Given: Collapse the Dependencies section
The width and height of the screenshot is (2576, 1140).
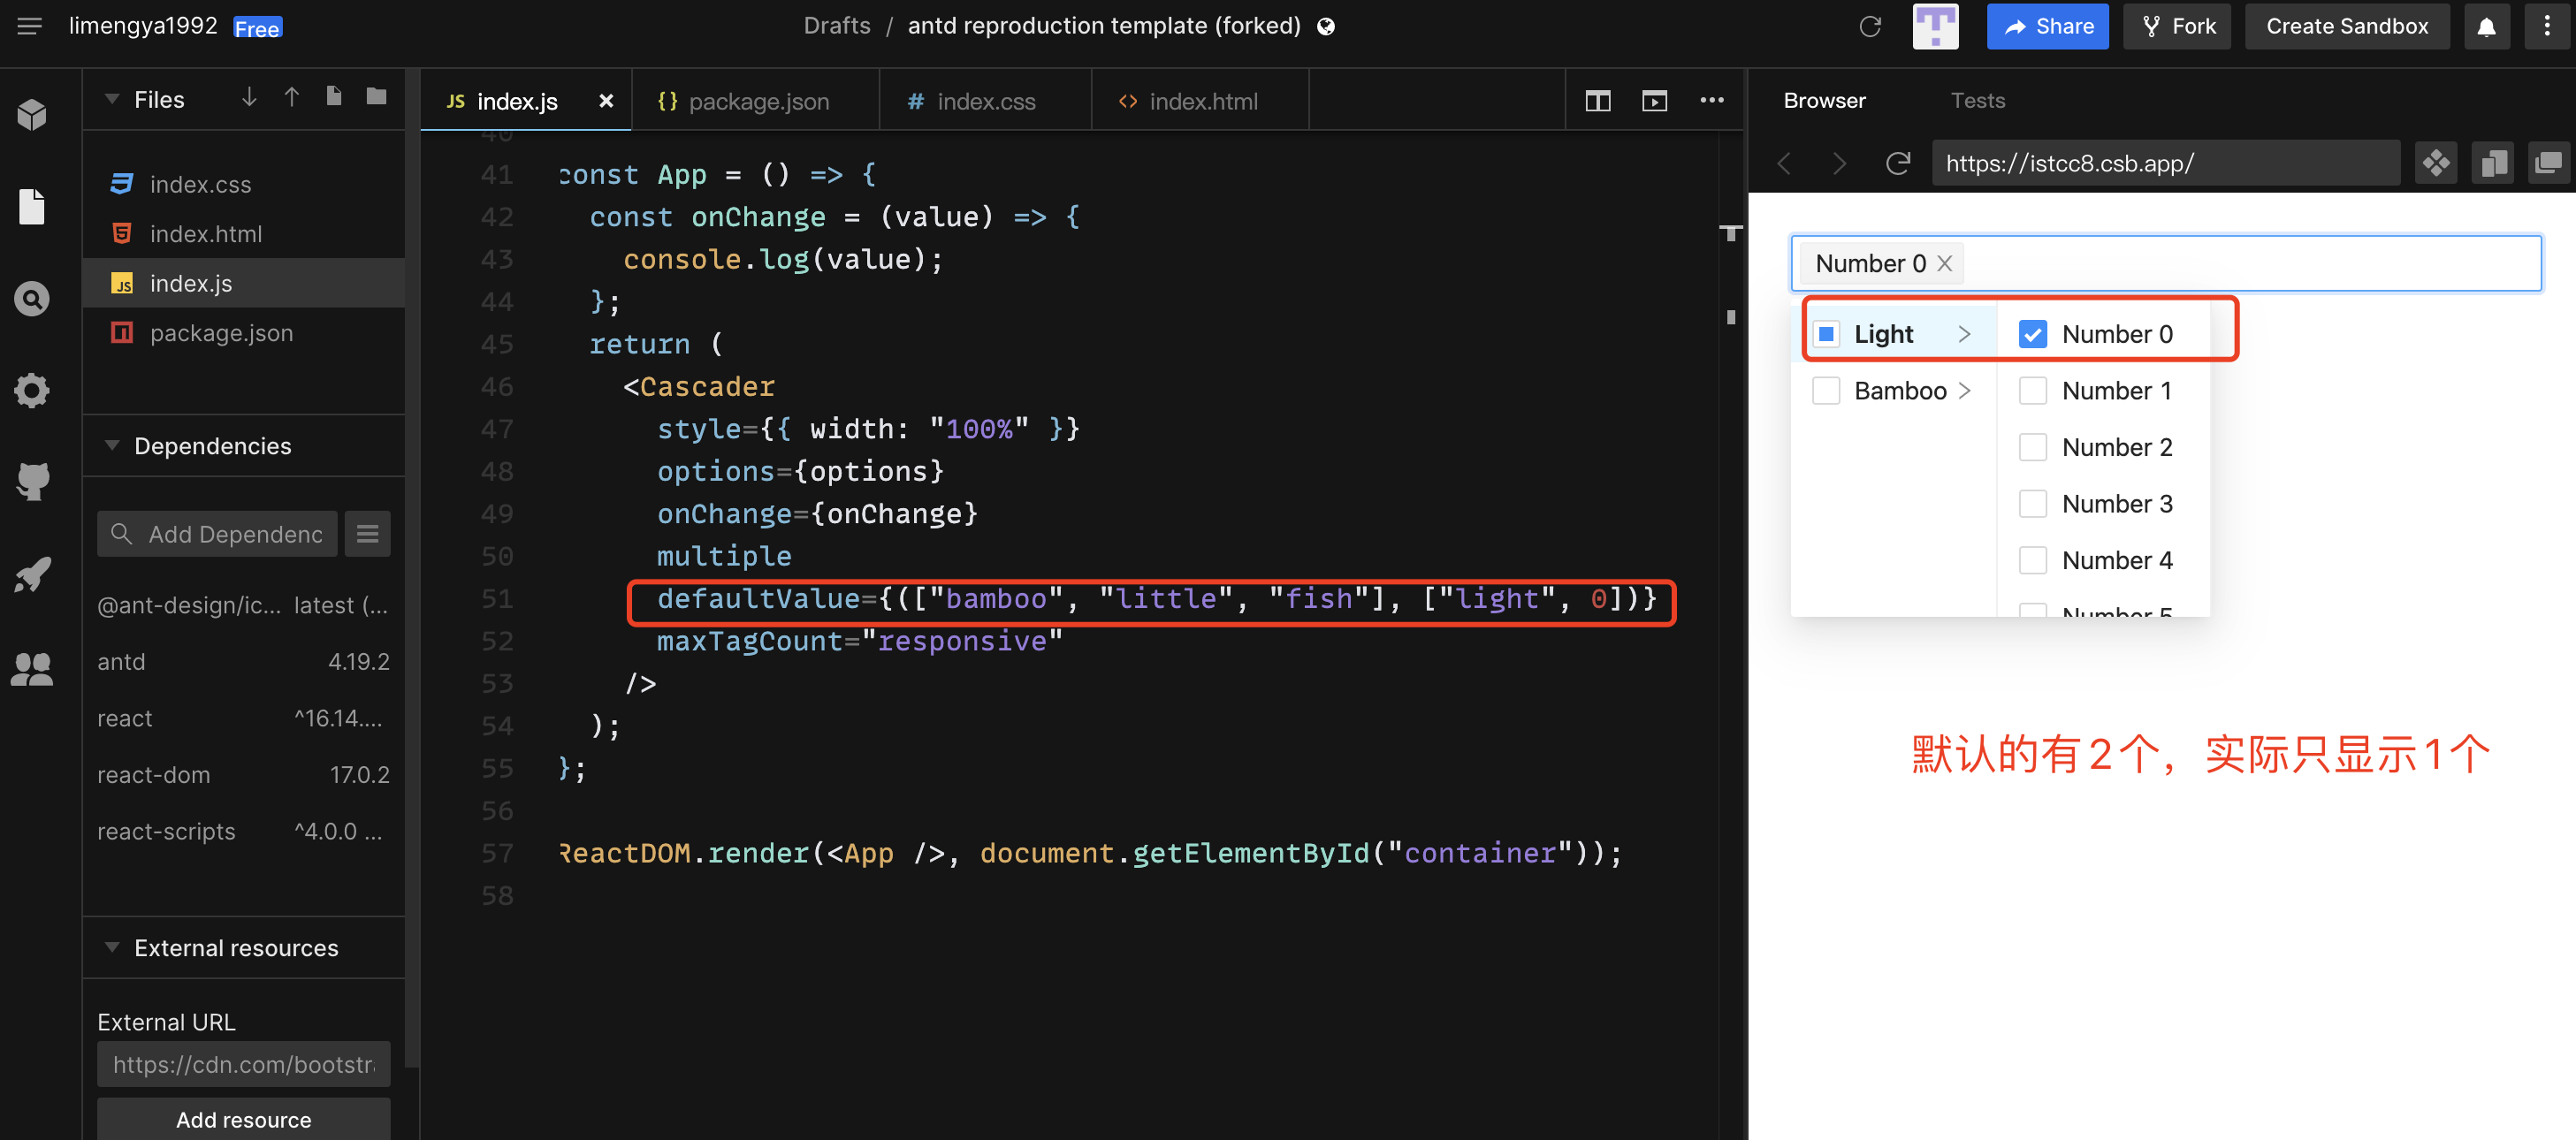Looking at the screenshot, I should 112,446.
